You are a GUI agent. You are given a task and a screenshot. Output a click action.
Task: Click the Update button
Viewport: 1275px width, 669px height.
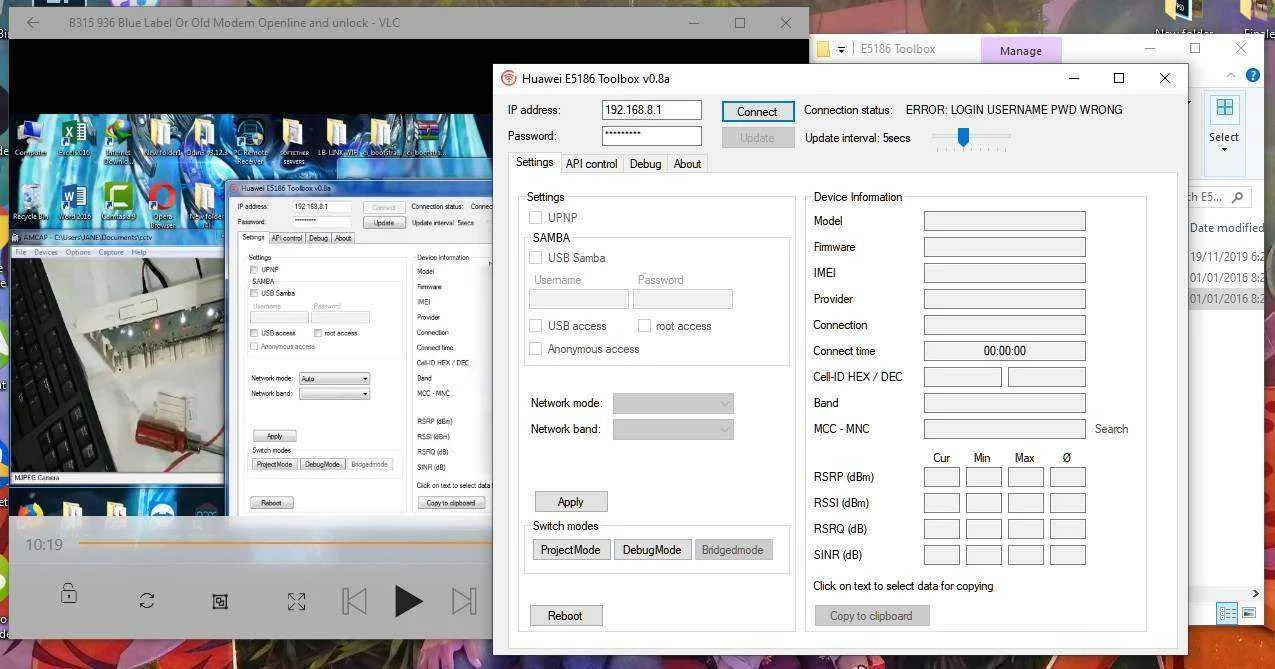coord(757,137)
